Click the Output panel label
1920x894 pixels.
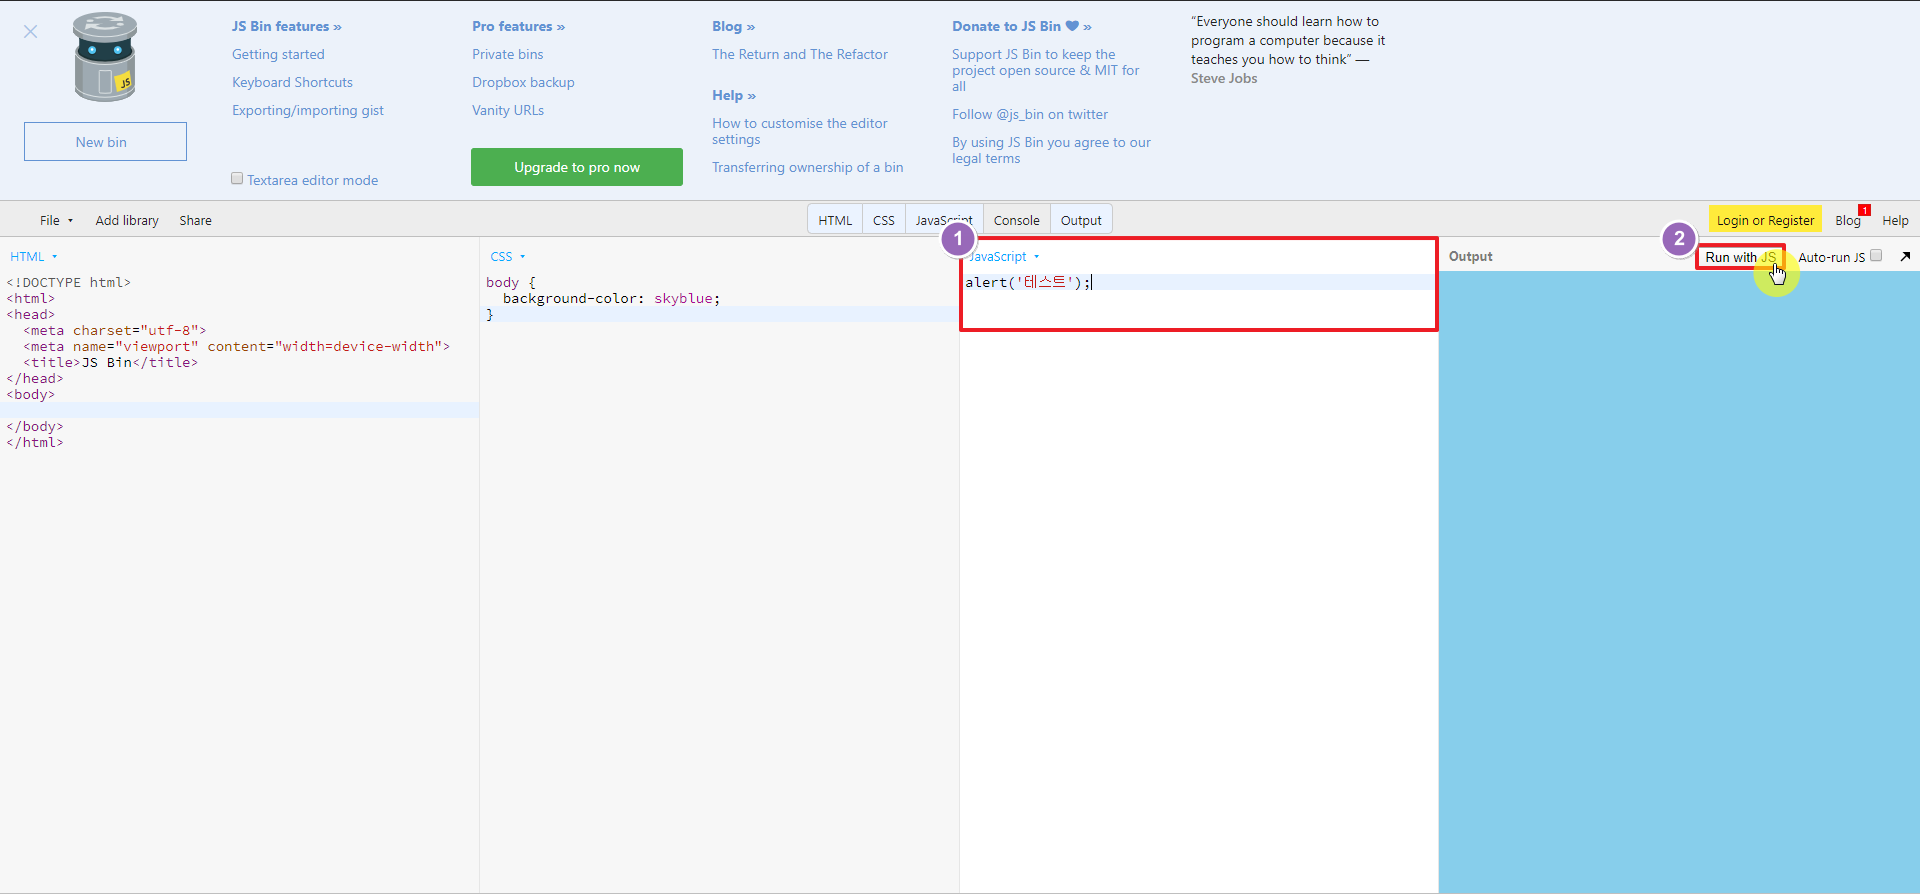coord(1470,256)
